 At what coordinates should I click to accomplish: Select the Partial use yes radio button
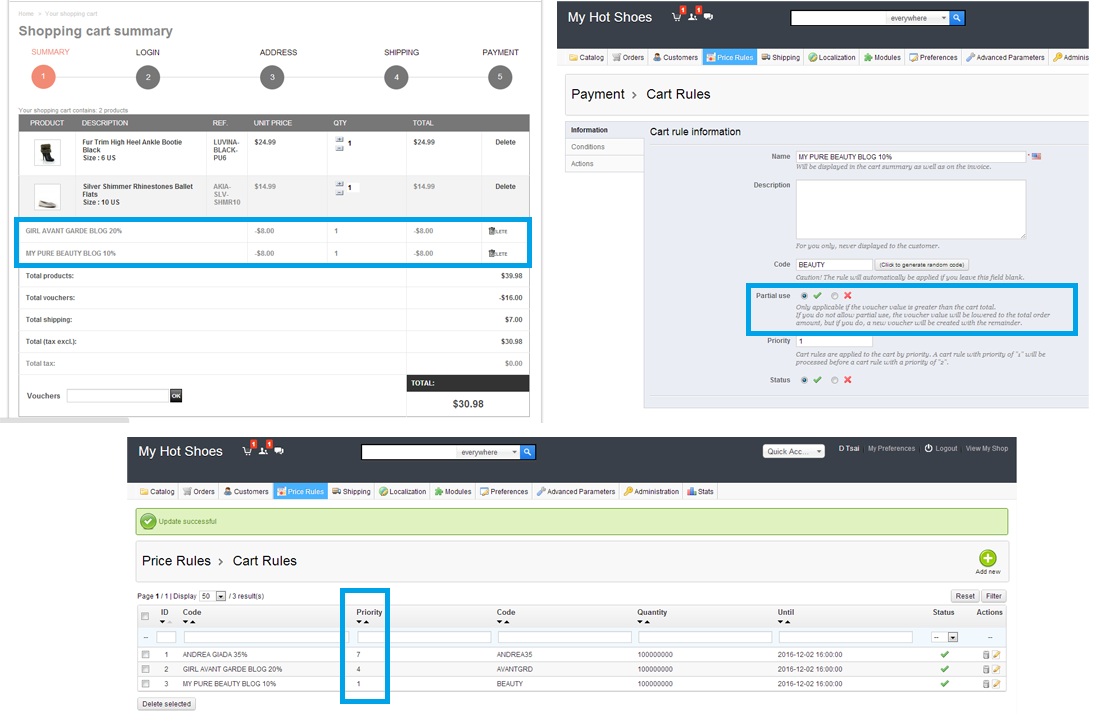[x=804, y=296]
